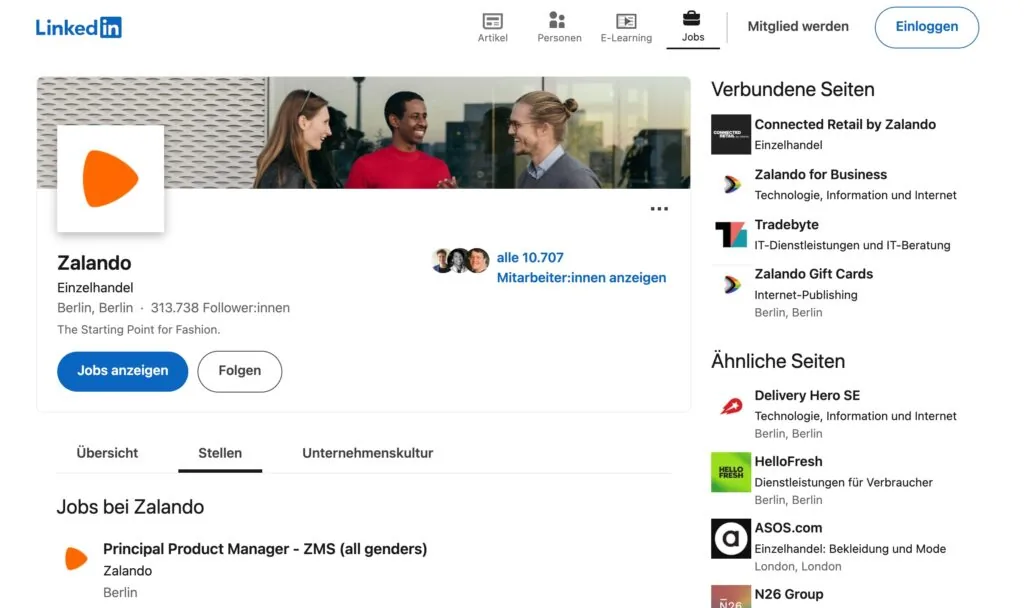Open ASOS.com page link

coord(788,528)
